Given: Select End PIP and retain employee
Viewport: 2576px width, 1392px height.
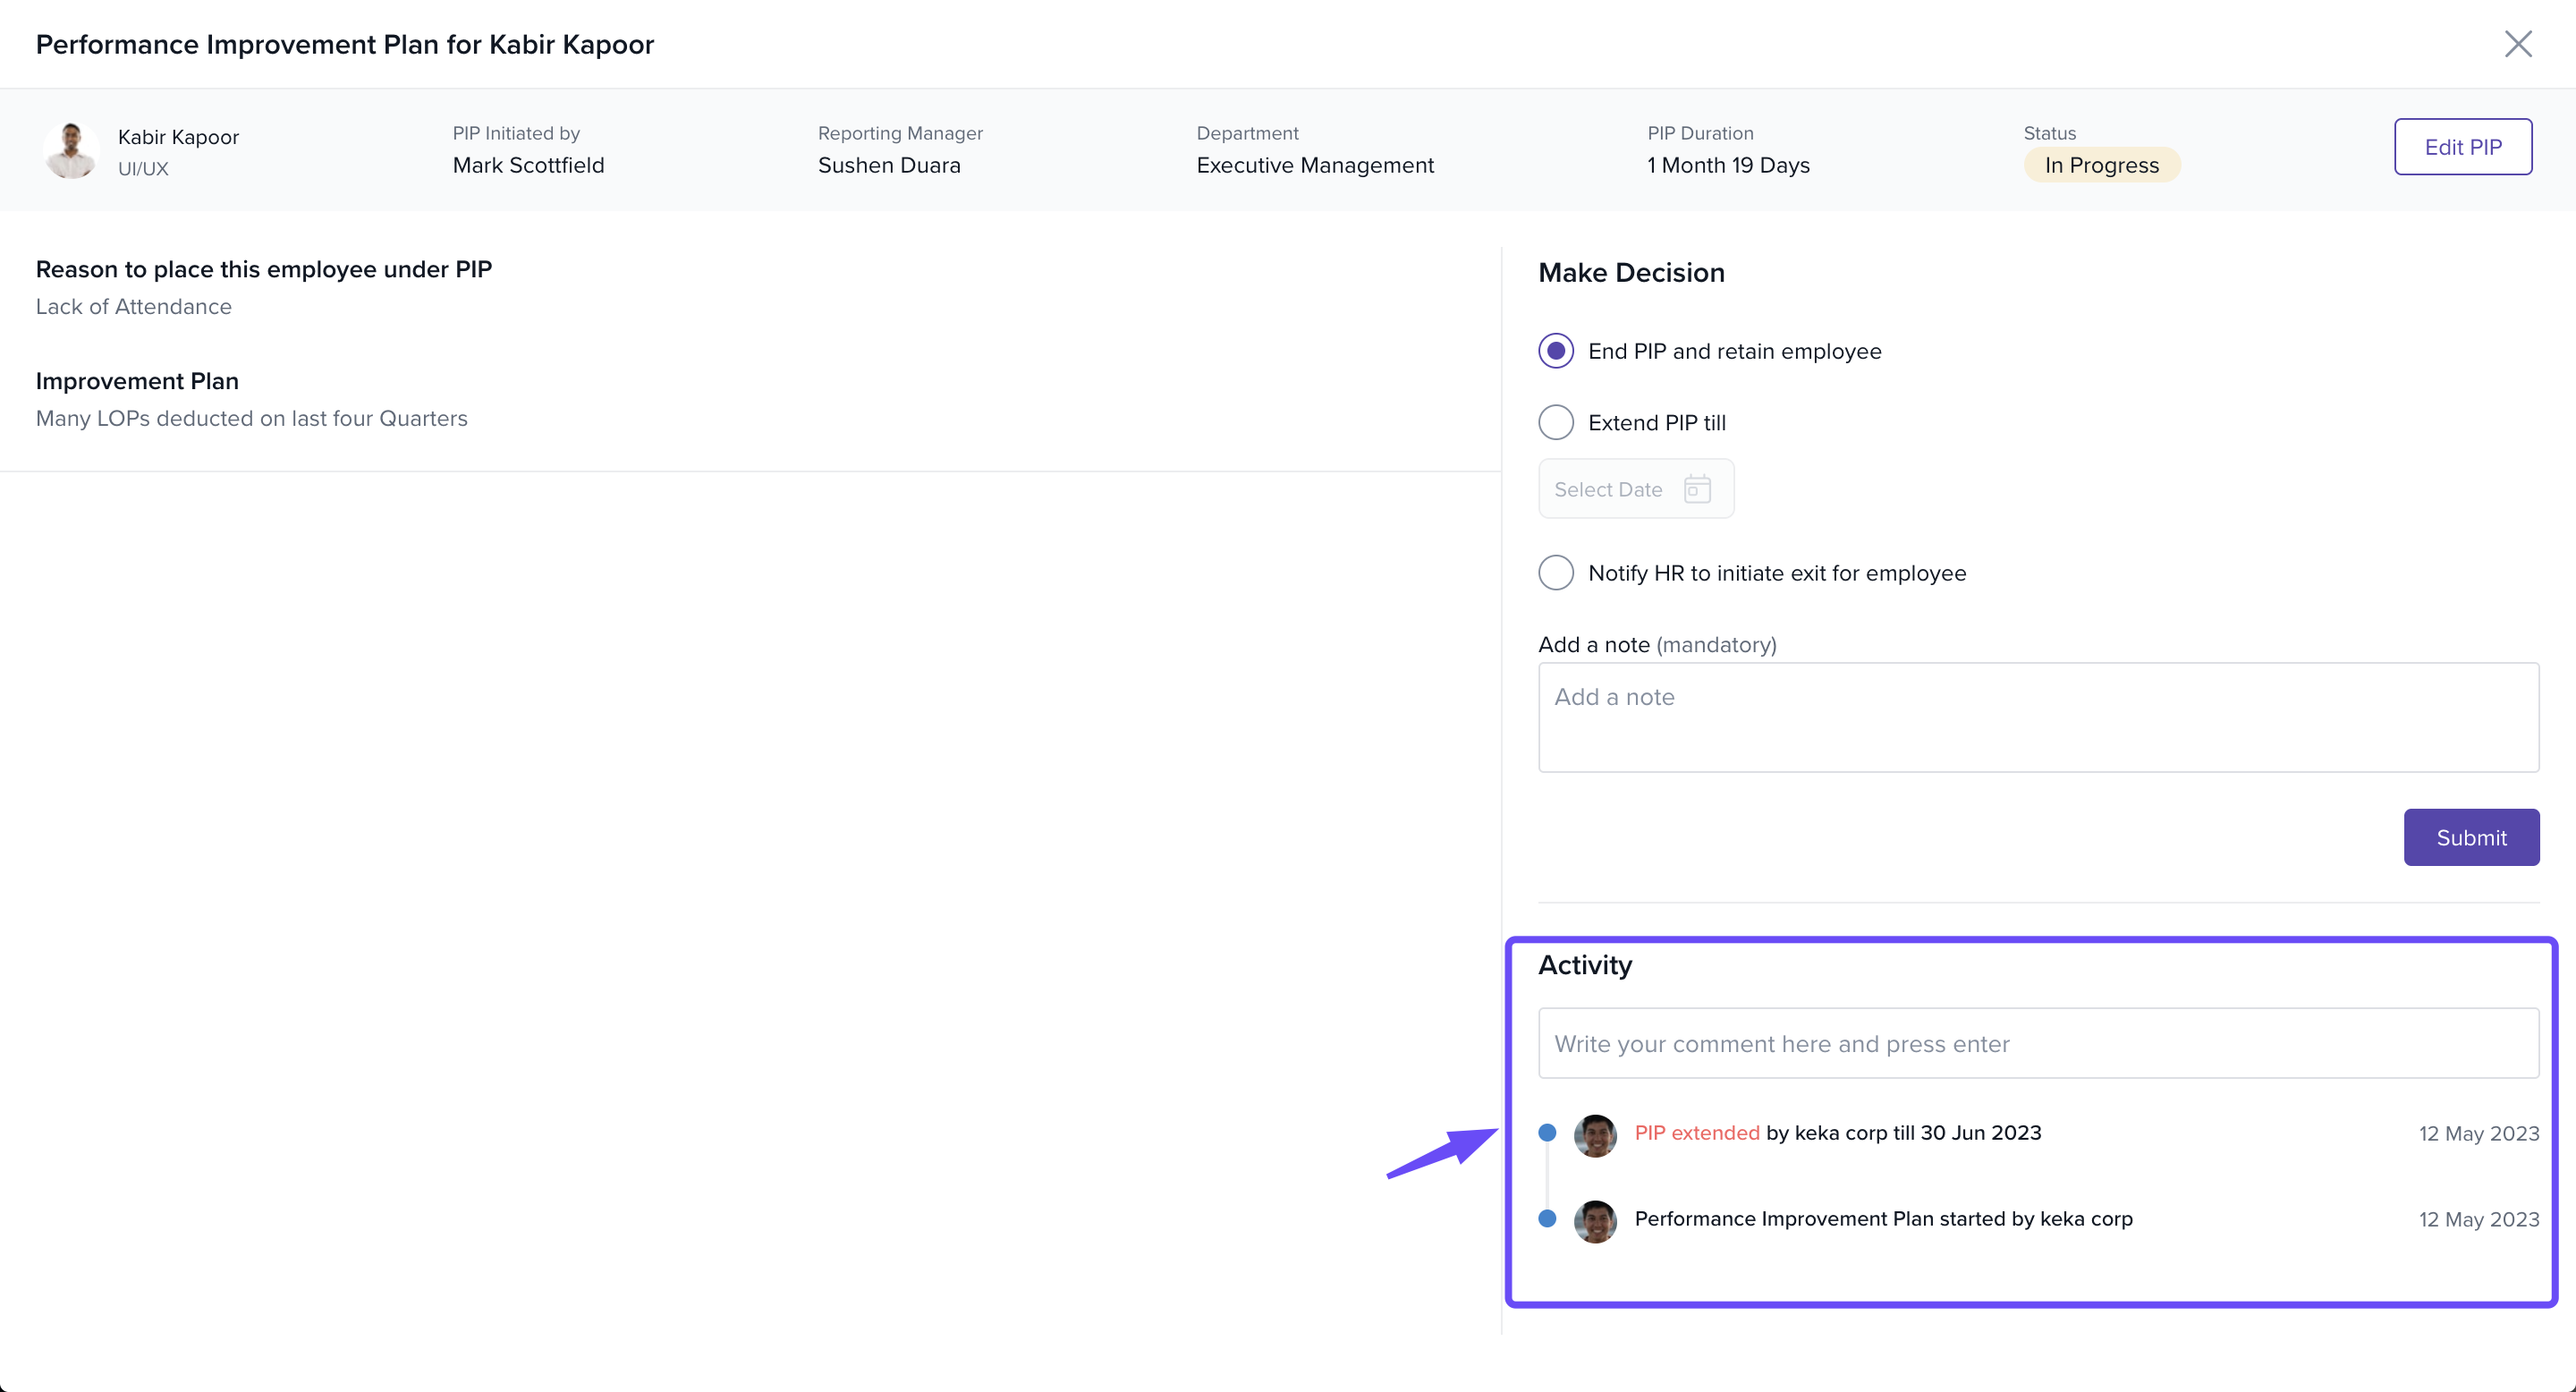Looking at the screenshot, I should click(x=1556, y=351).
